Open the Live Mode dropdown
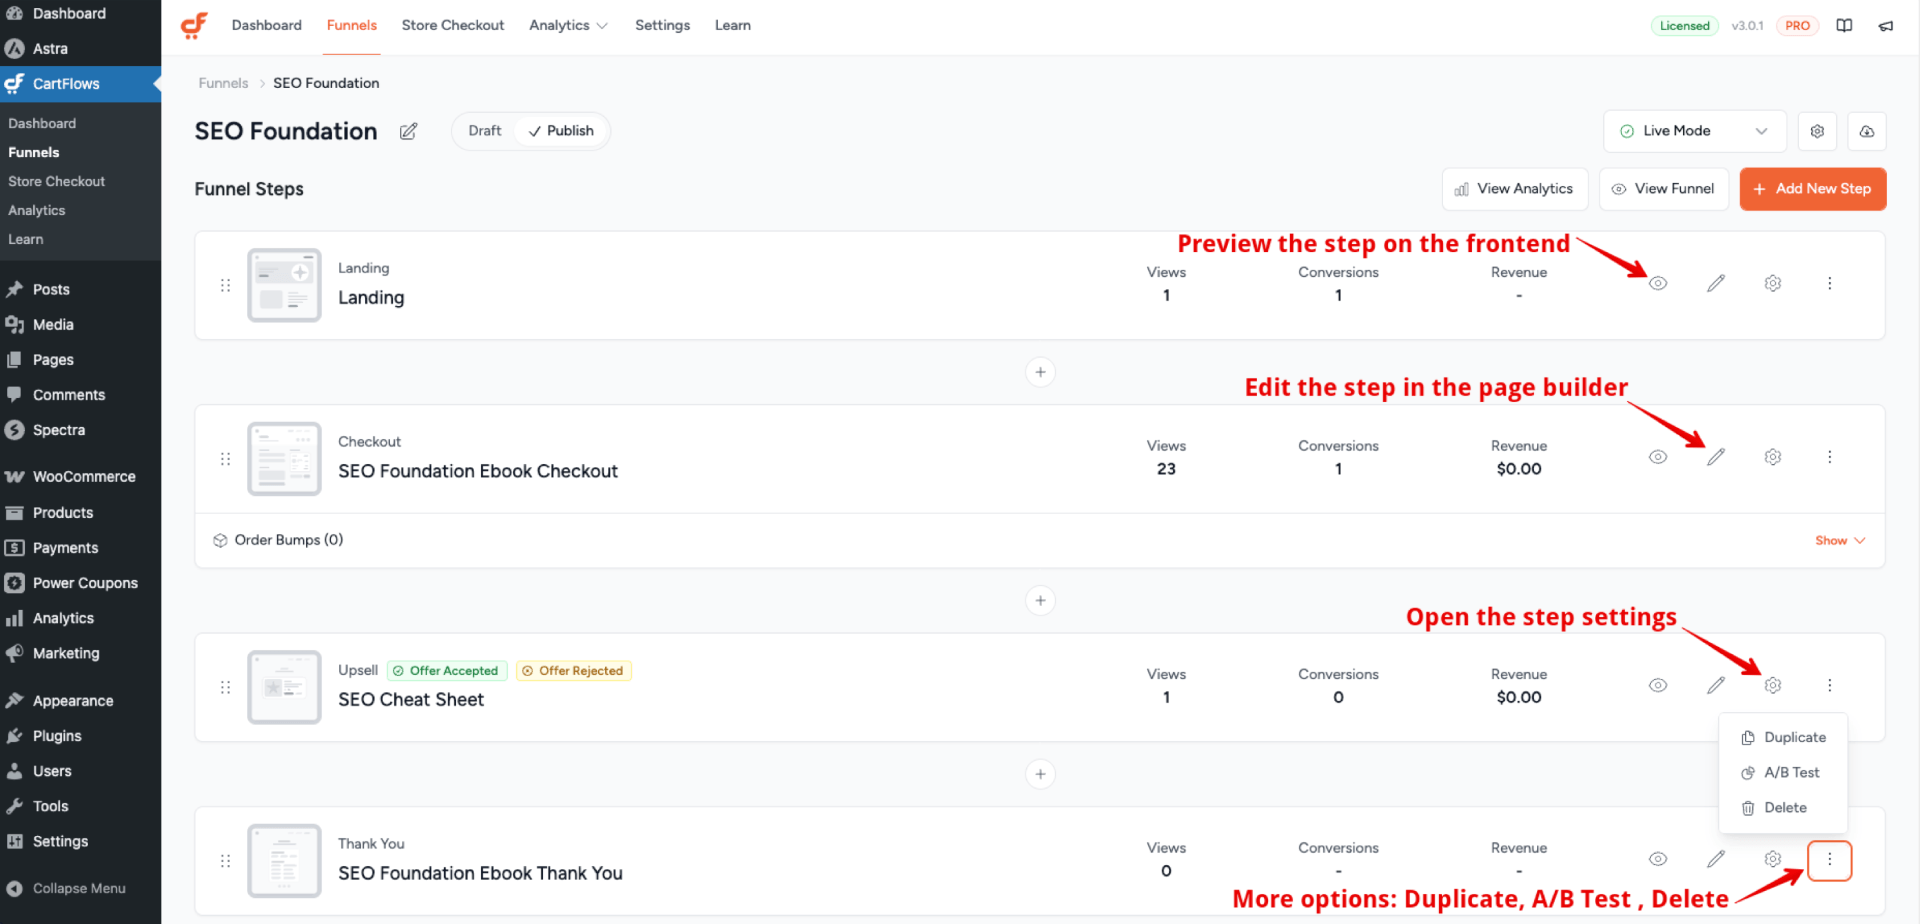 (1694, 131)
